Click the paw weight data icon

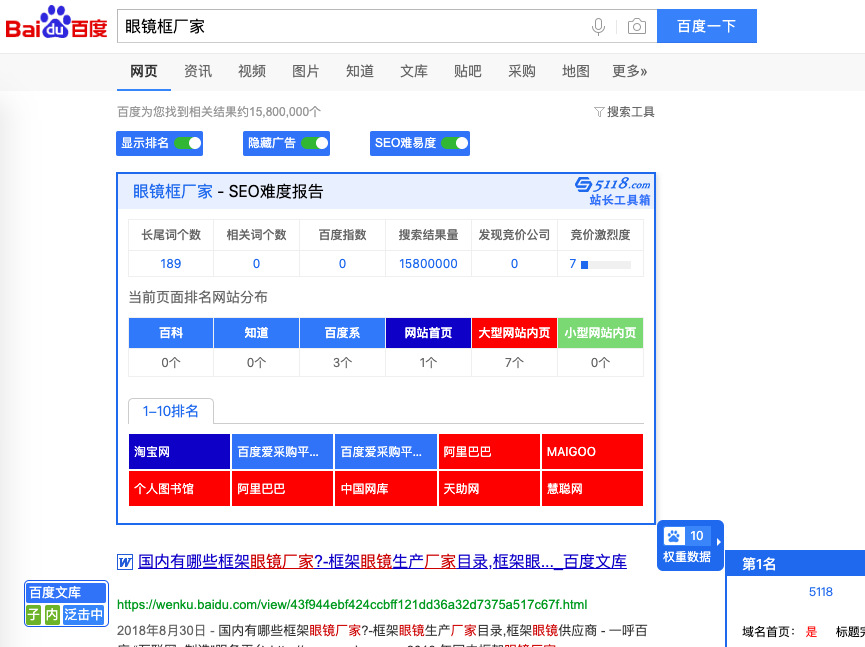point(674,536)
